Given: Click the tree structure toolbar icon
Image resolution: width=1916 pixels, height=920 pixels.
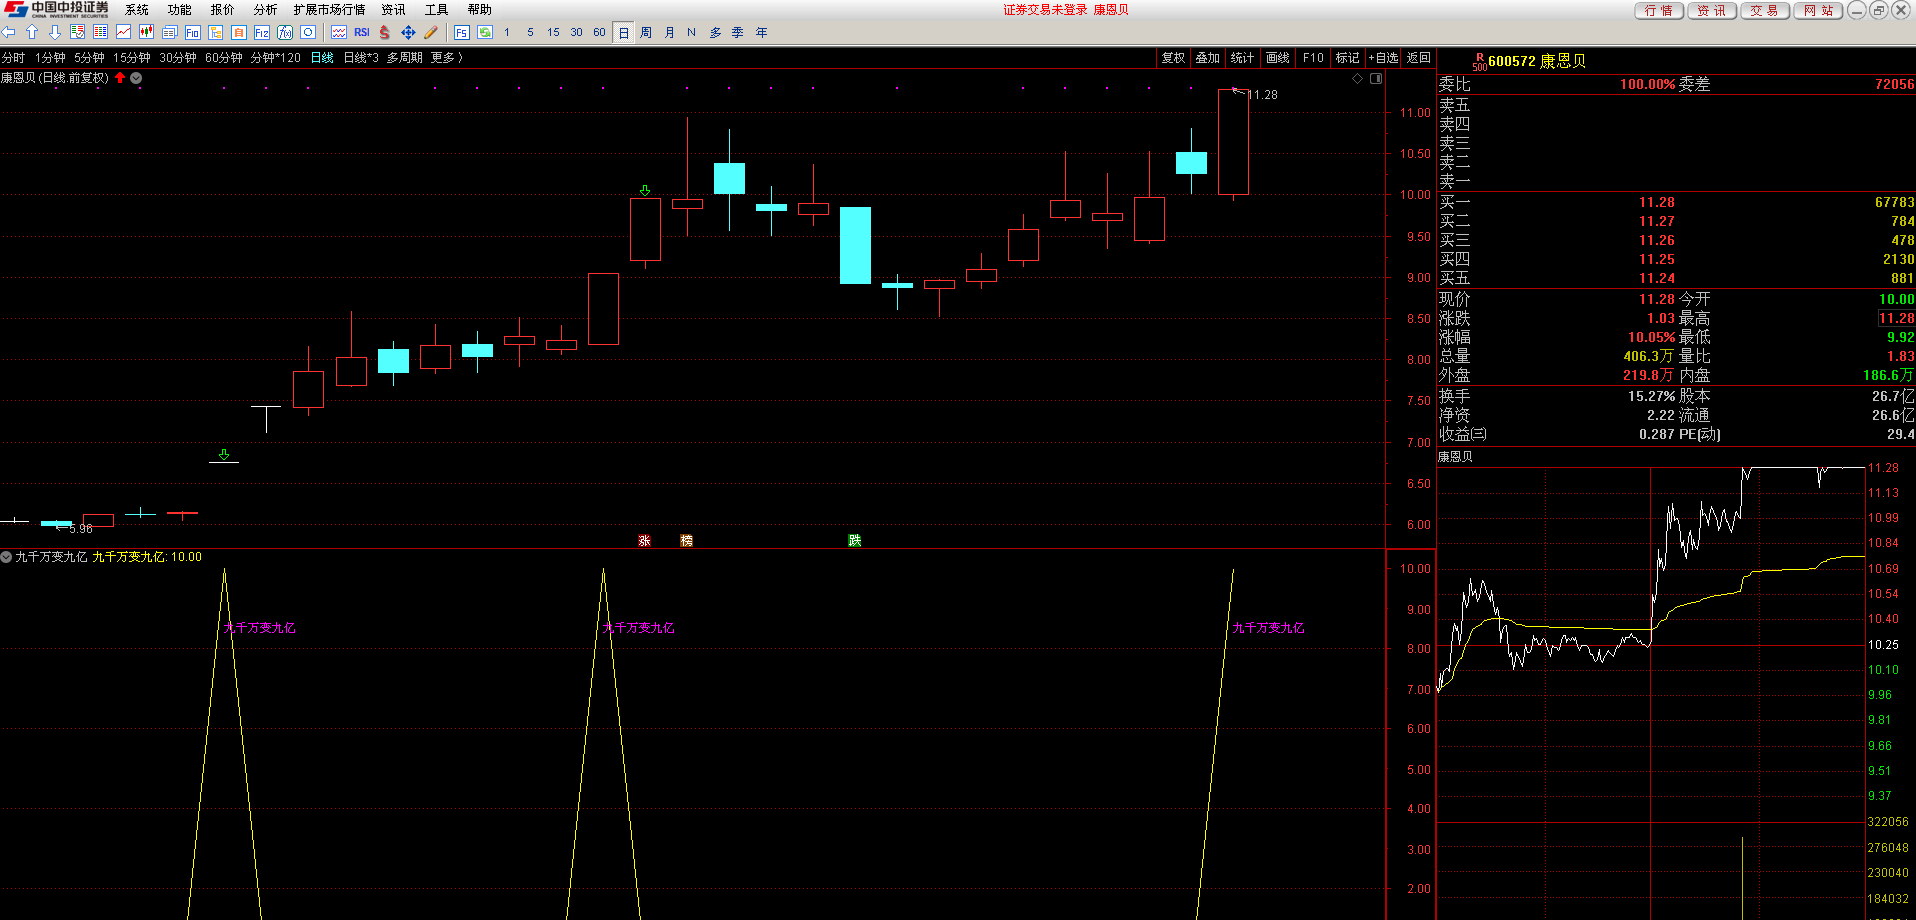Looking at the screenshot, I should click(x=216, y=32).
